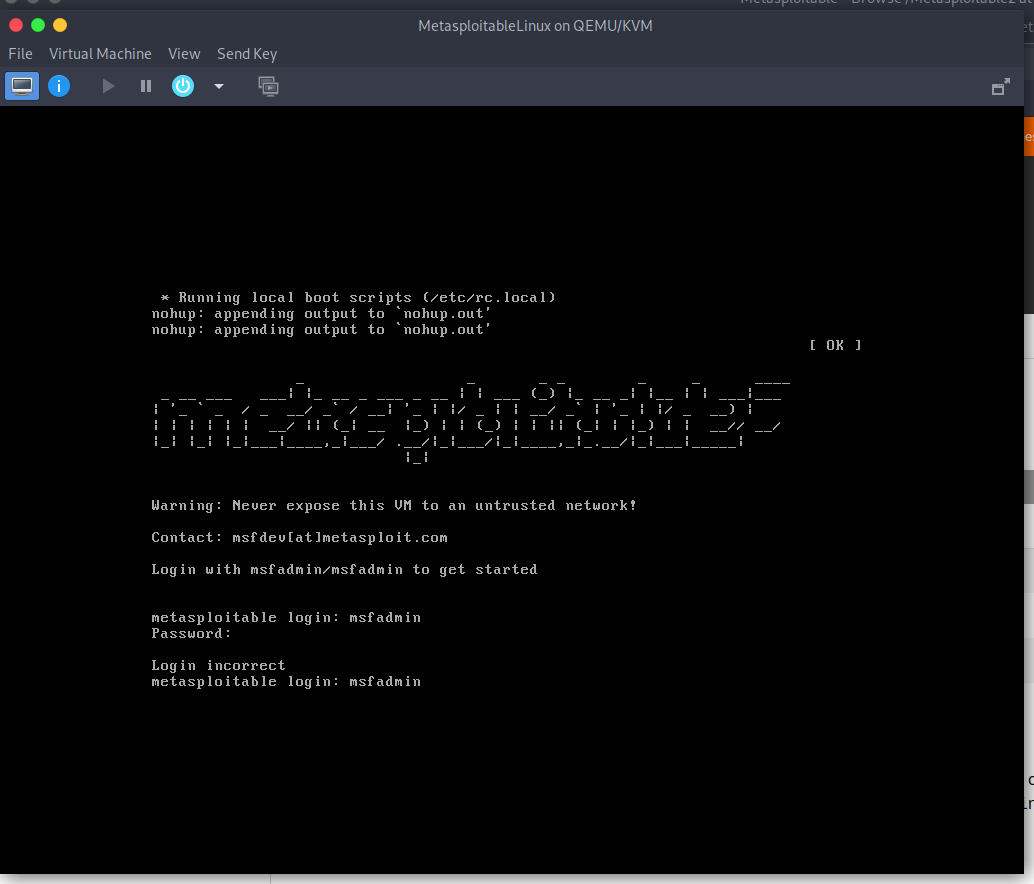The height and width of the screenshot is (884, 1034).
Task: Open the Virtual Machine menu
Action: pyautogui.click(x=100, y=54)
